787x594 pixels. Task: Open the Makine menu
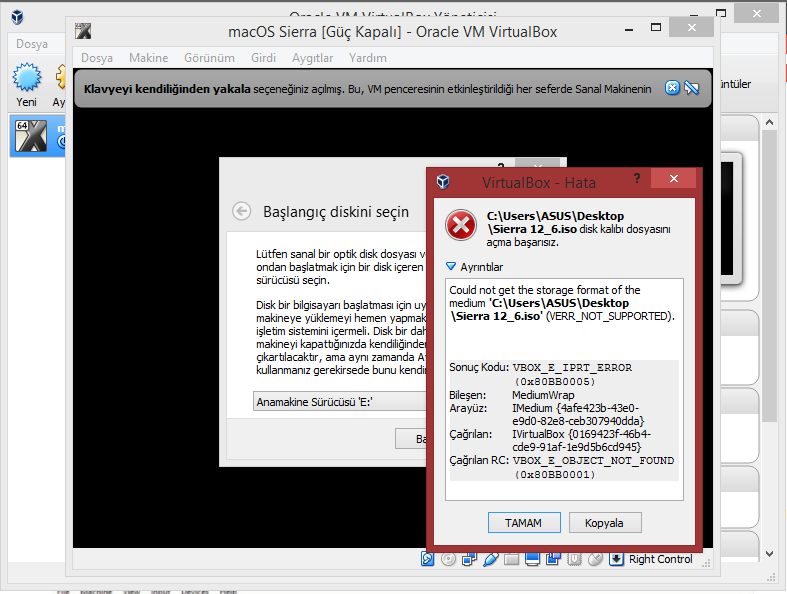click(x=148, y=58)
